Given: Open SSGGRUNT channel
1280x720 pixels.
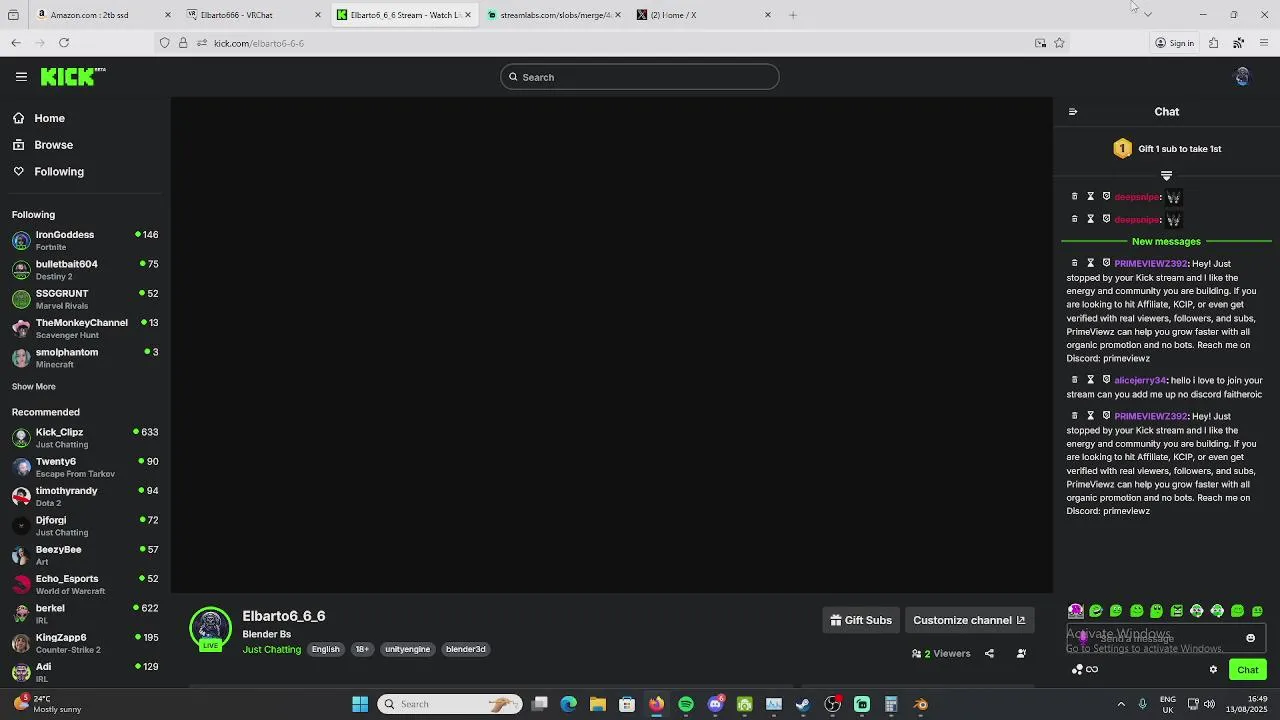Looking at the screenshot, I should (85, 299).
